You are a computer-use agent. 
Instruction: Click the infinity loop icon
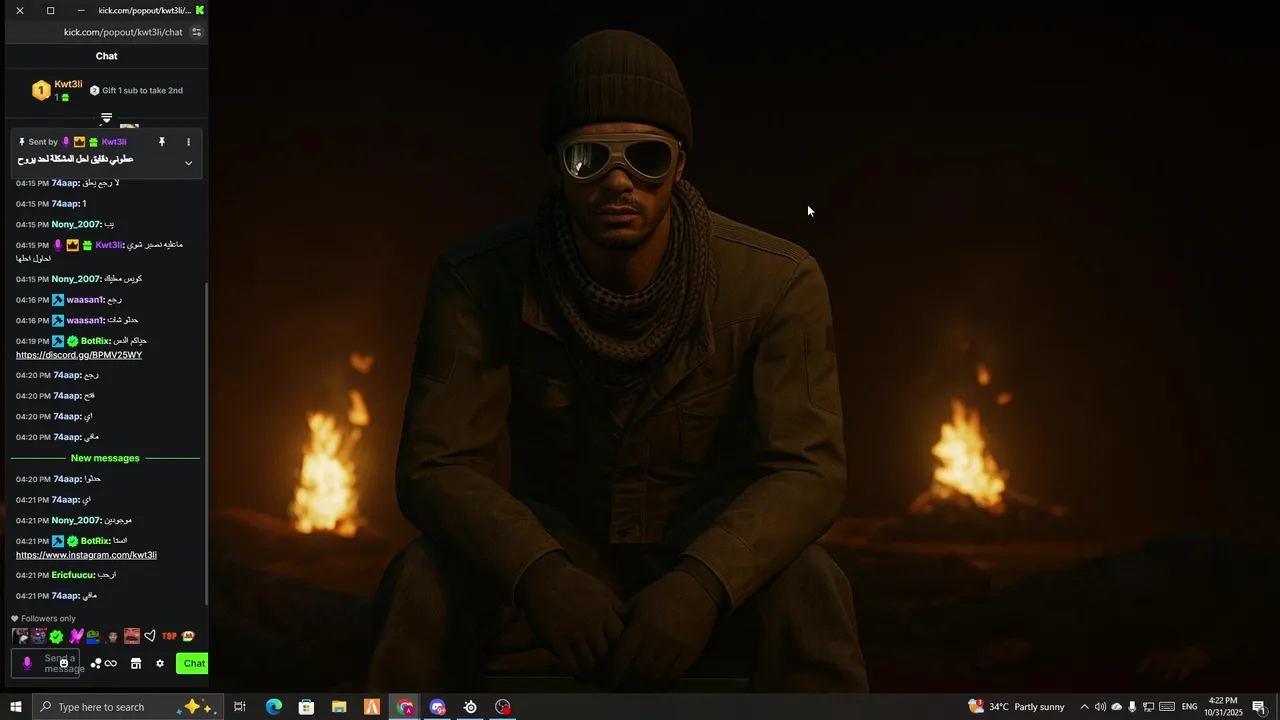click(111, 663)
